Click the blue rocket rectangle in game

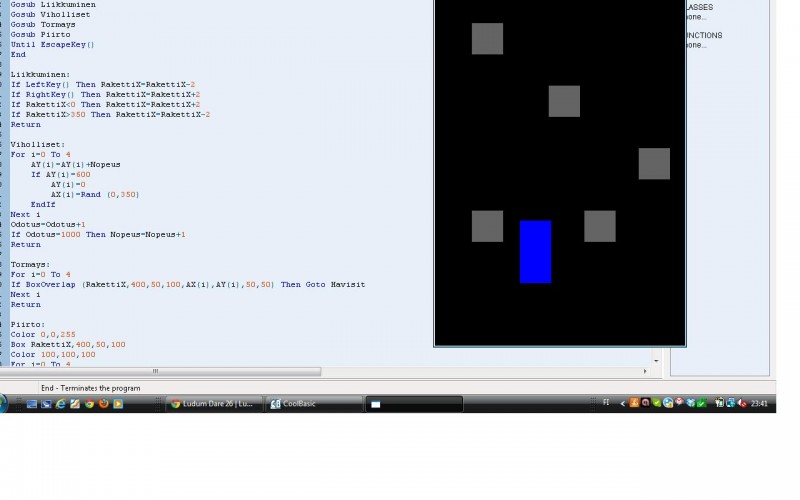pos(535,252)
